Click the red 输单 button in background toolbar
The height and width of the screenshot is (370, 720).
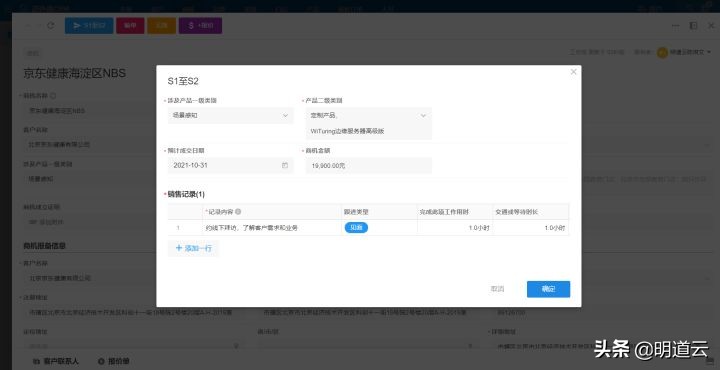(x=130, y=26)
